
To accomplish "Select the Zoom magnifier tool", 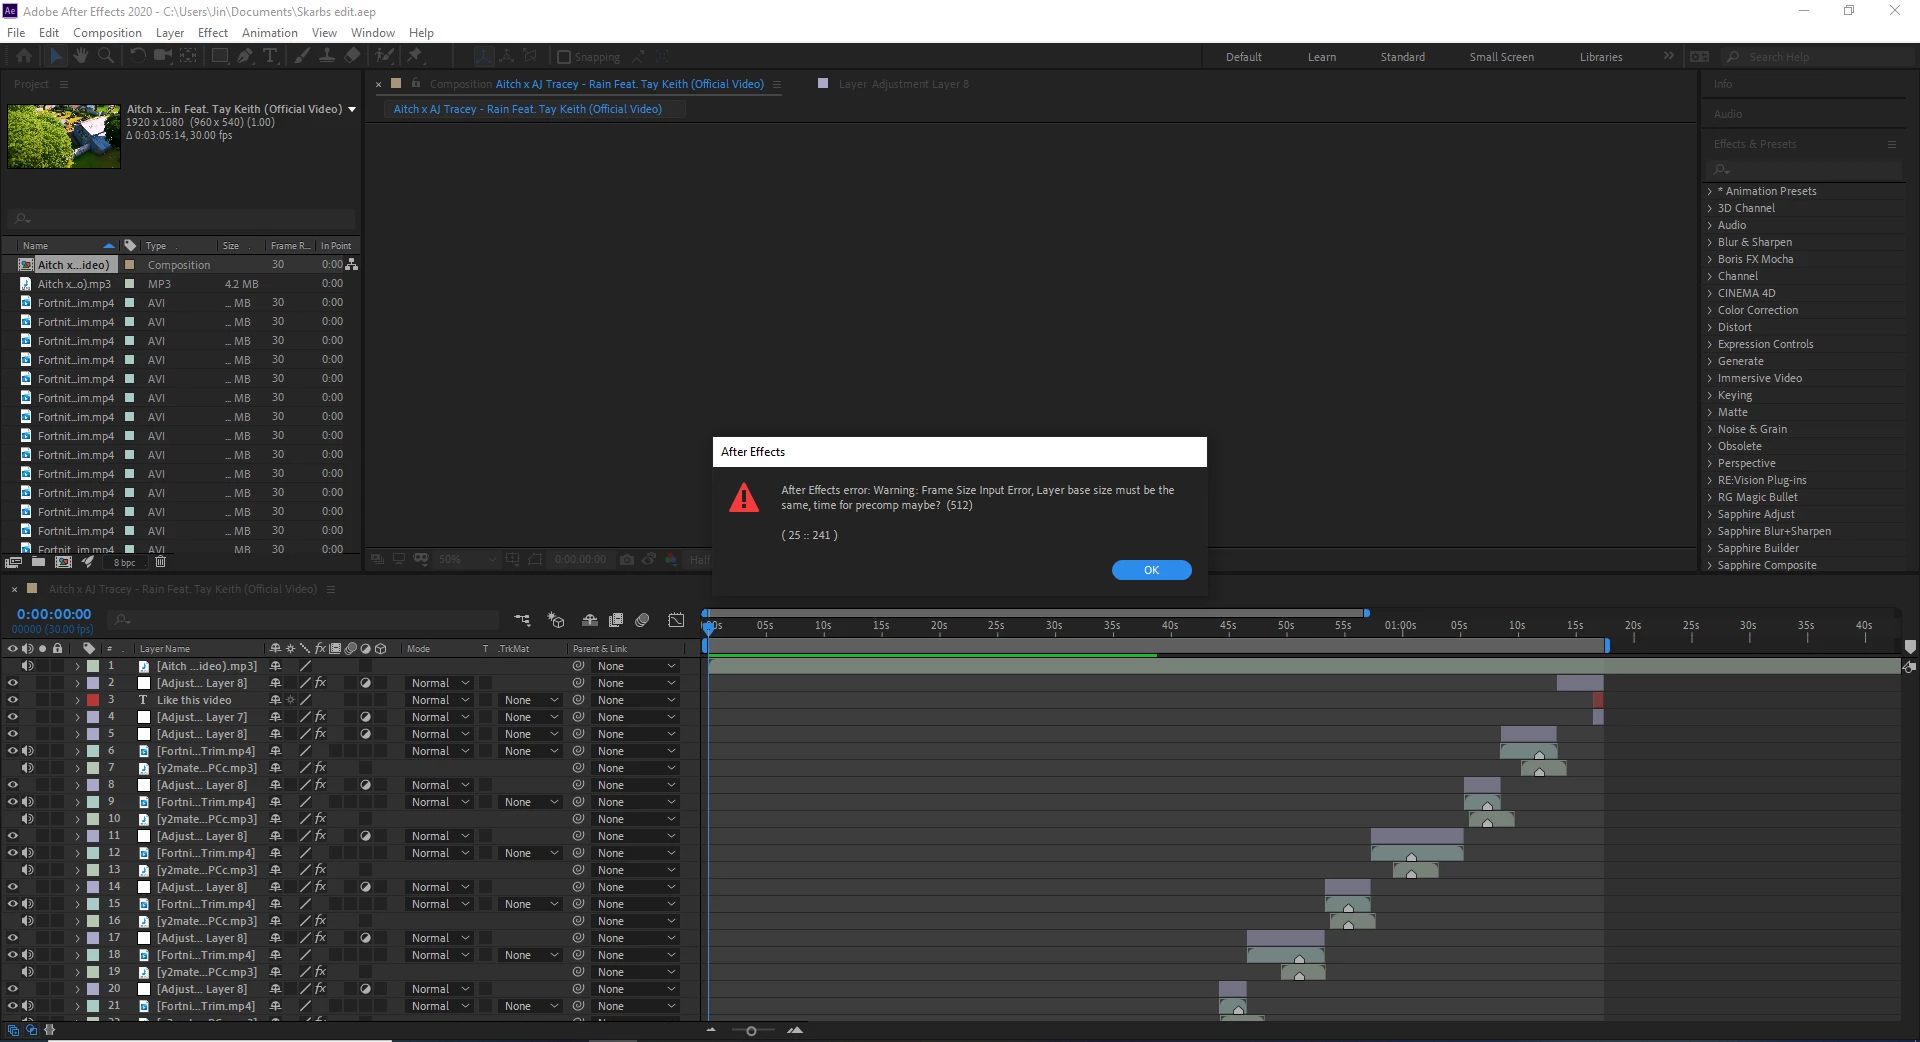I will click(x=105, y=56).
